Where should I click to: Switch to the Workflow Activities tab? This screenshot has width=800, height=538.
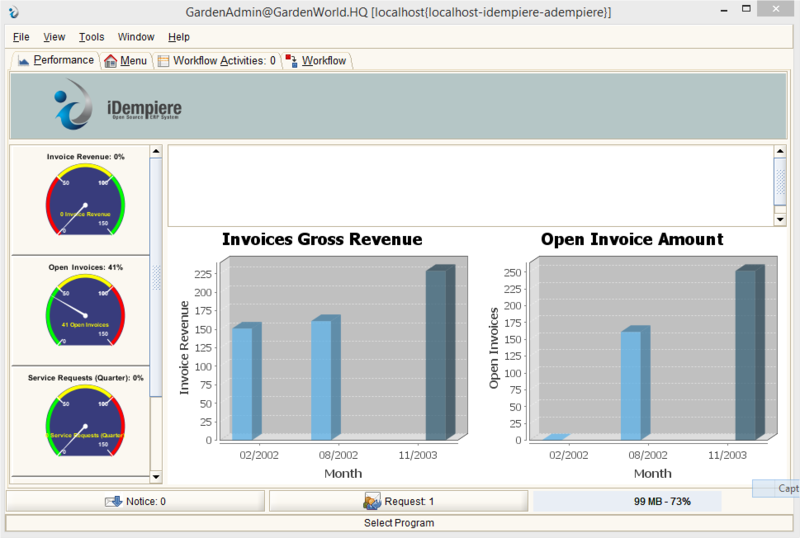(223, 61)
